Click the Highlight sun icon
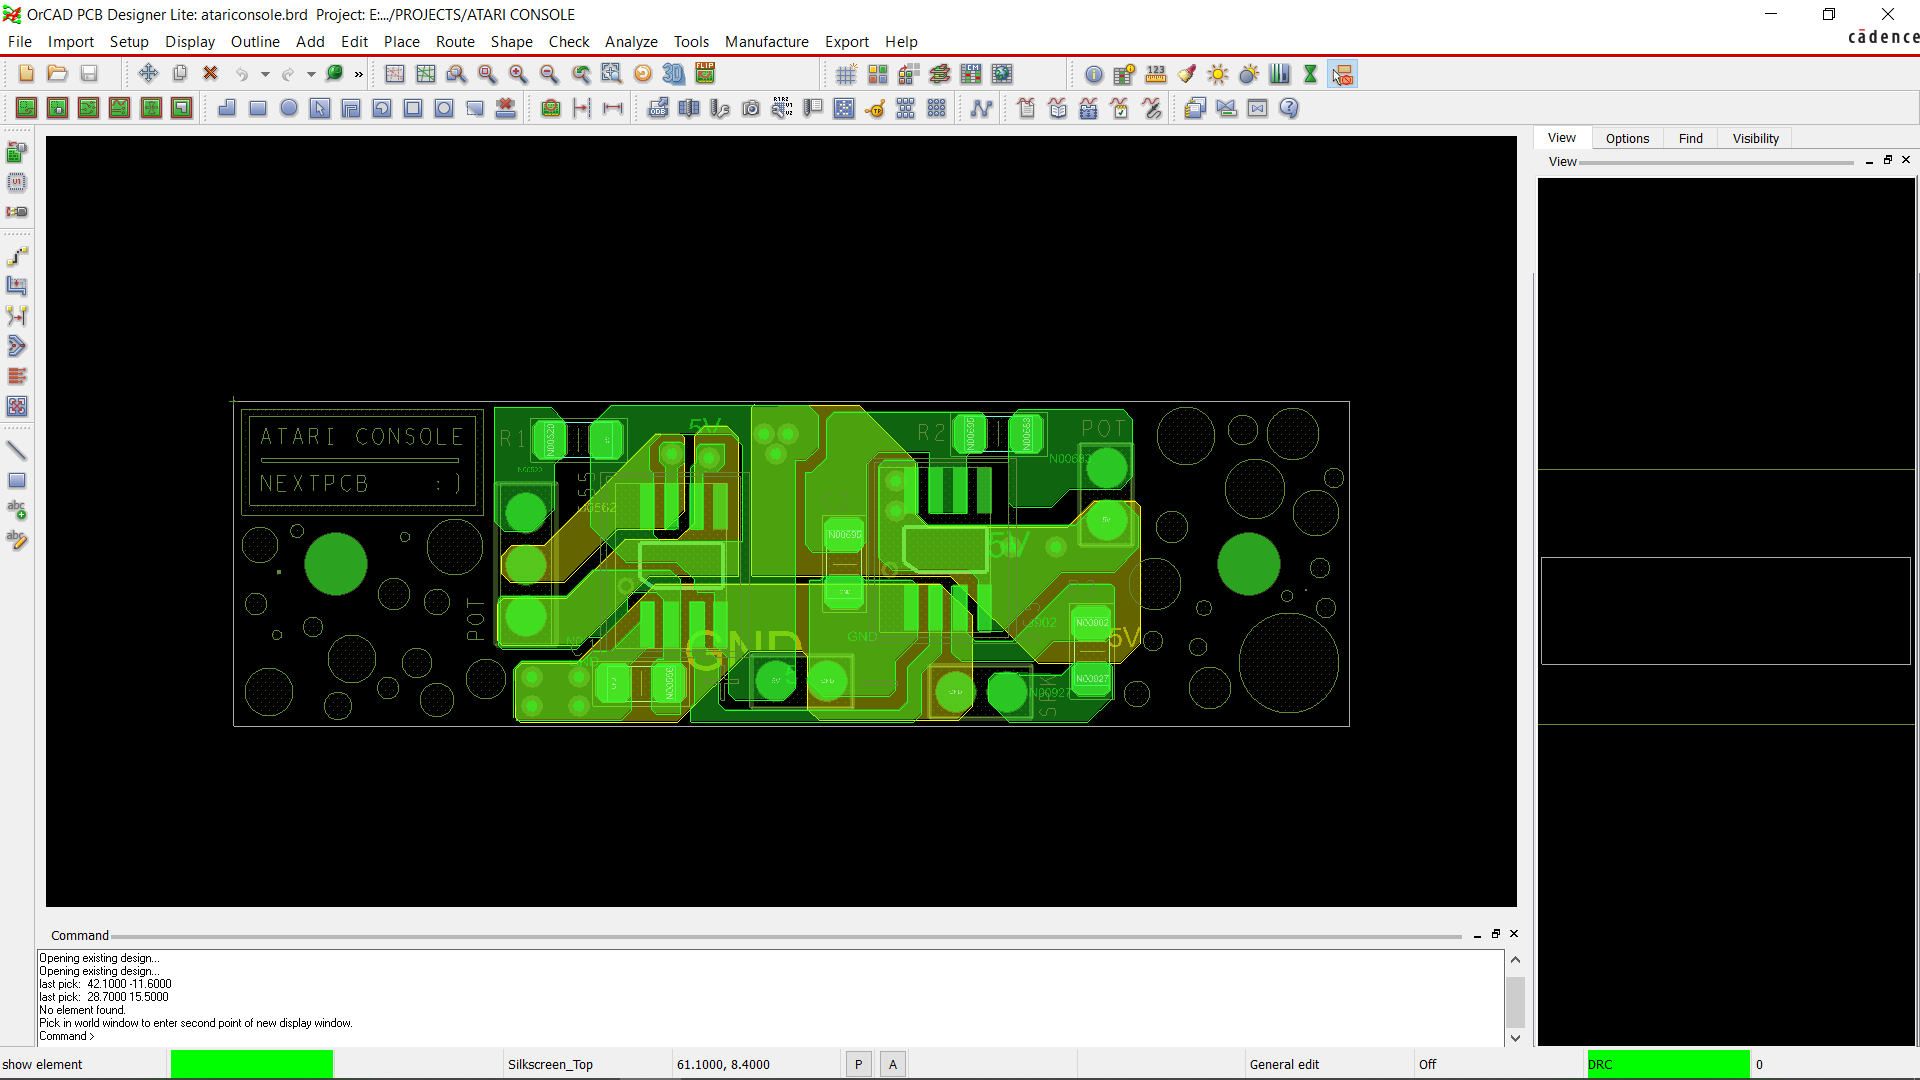 (x=1218, y=74)
